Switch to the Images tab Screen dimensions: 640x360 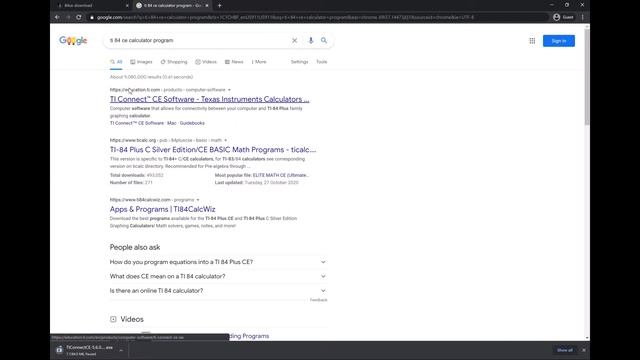pos(141,62)
